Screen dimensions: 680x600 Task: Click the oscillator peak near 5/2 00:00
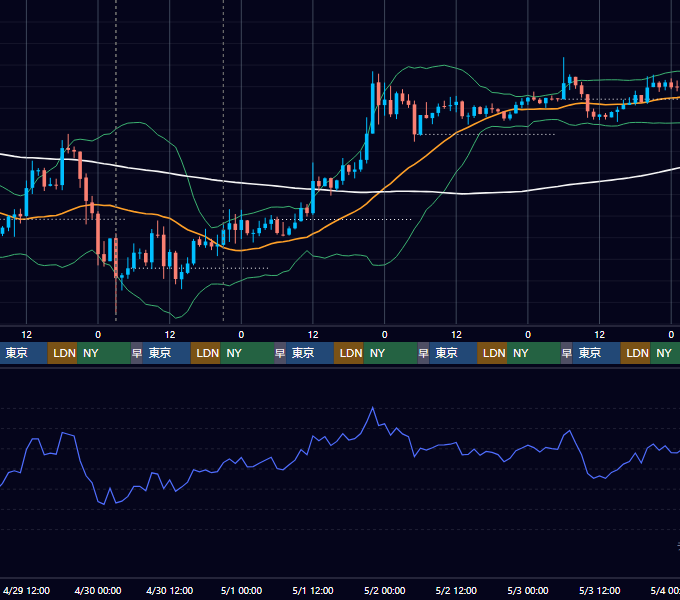tap(373, 408)
